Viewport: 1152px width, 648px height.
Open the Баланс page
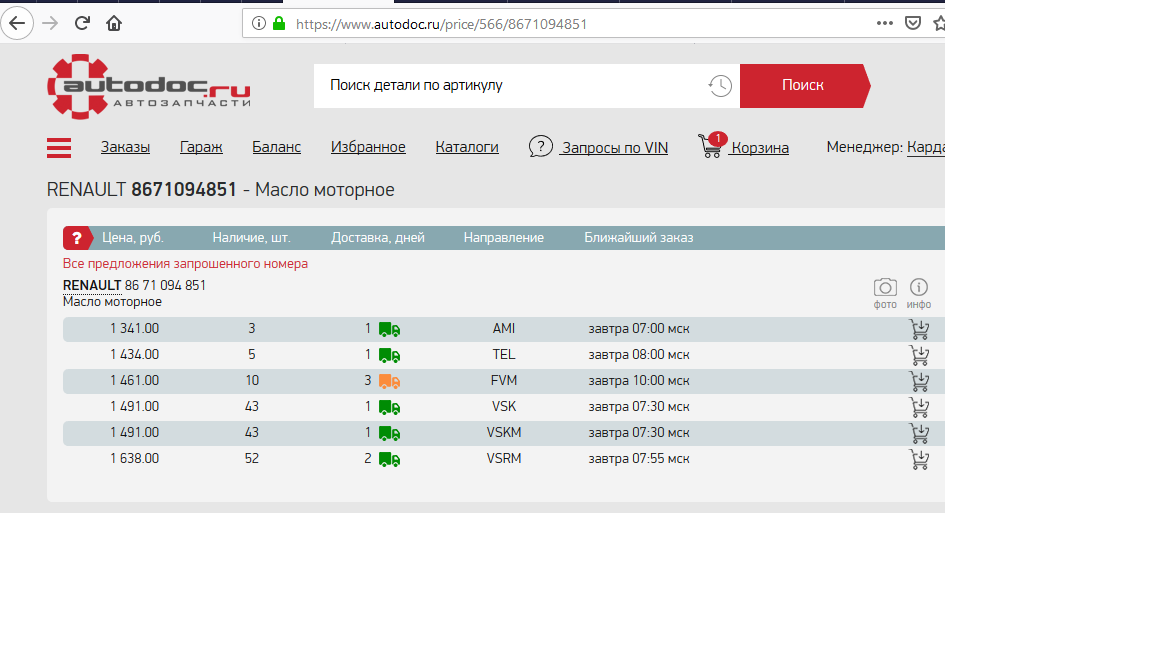(x=276, y=148)
